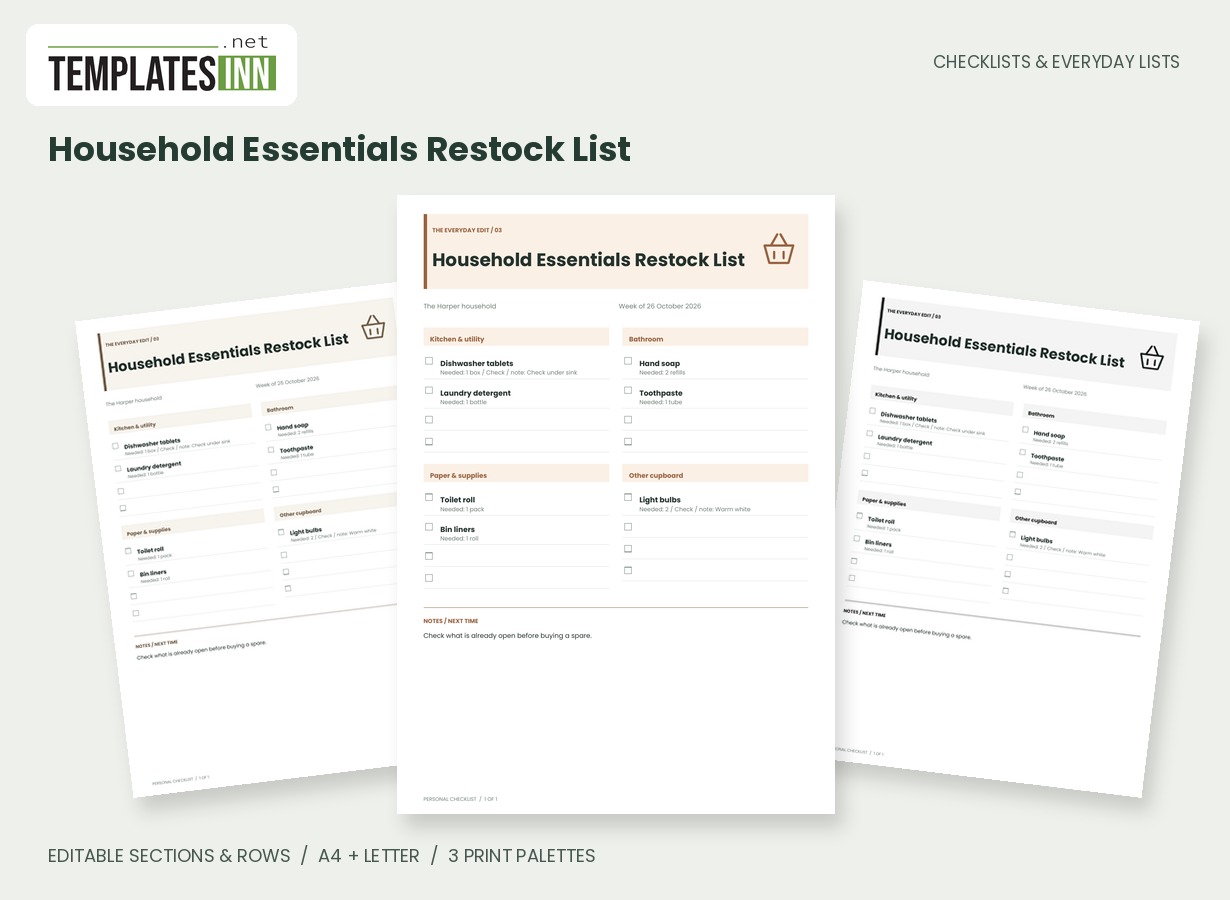Screen dimensions: 1230x900
Task: Click 'Check what is already open' note, center page
Action: (x=507, y=636)
